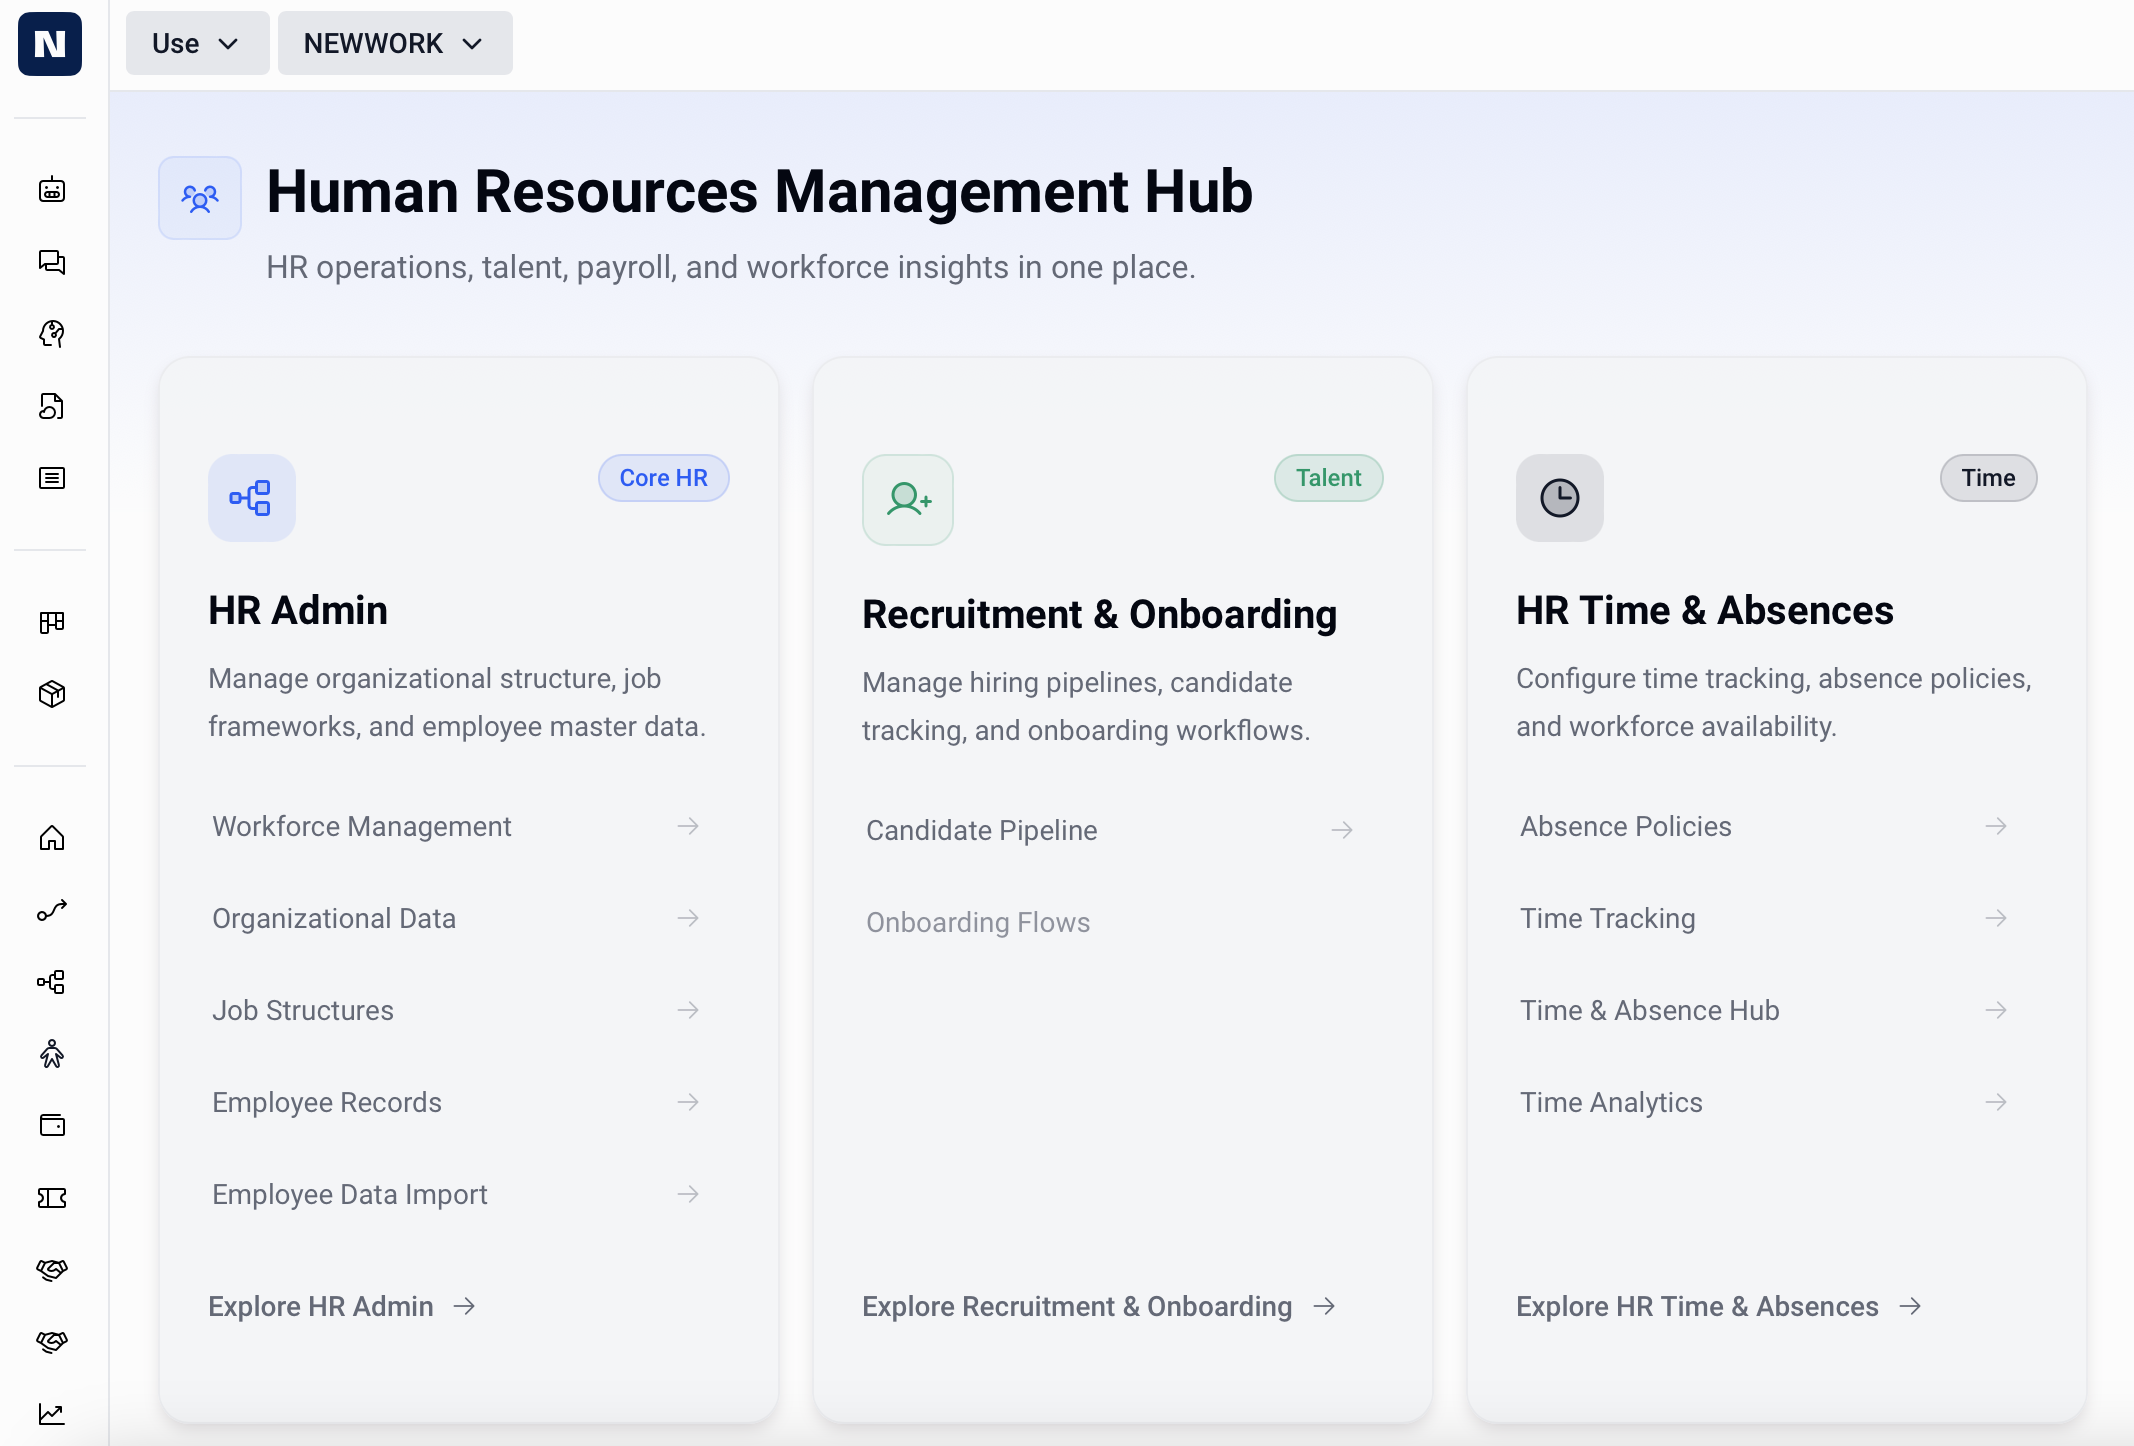Image resolution: width=2134 pixels, height=1446 pixels.
Task: Click the HR Time & Absences card title
Action: [1705, 610]
